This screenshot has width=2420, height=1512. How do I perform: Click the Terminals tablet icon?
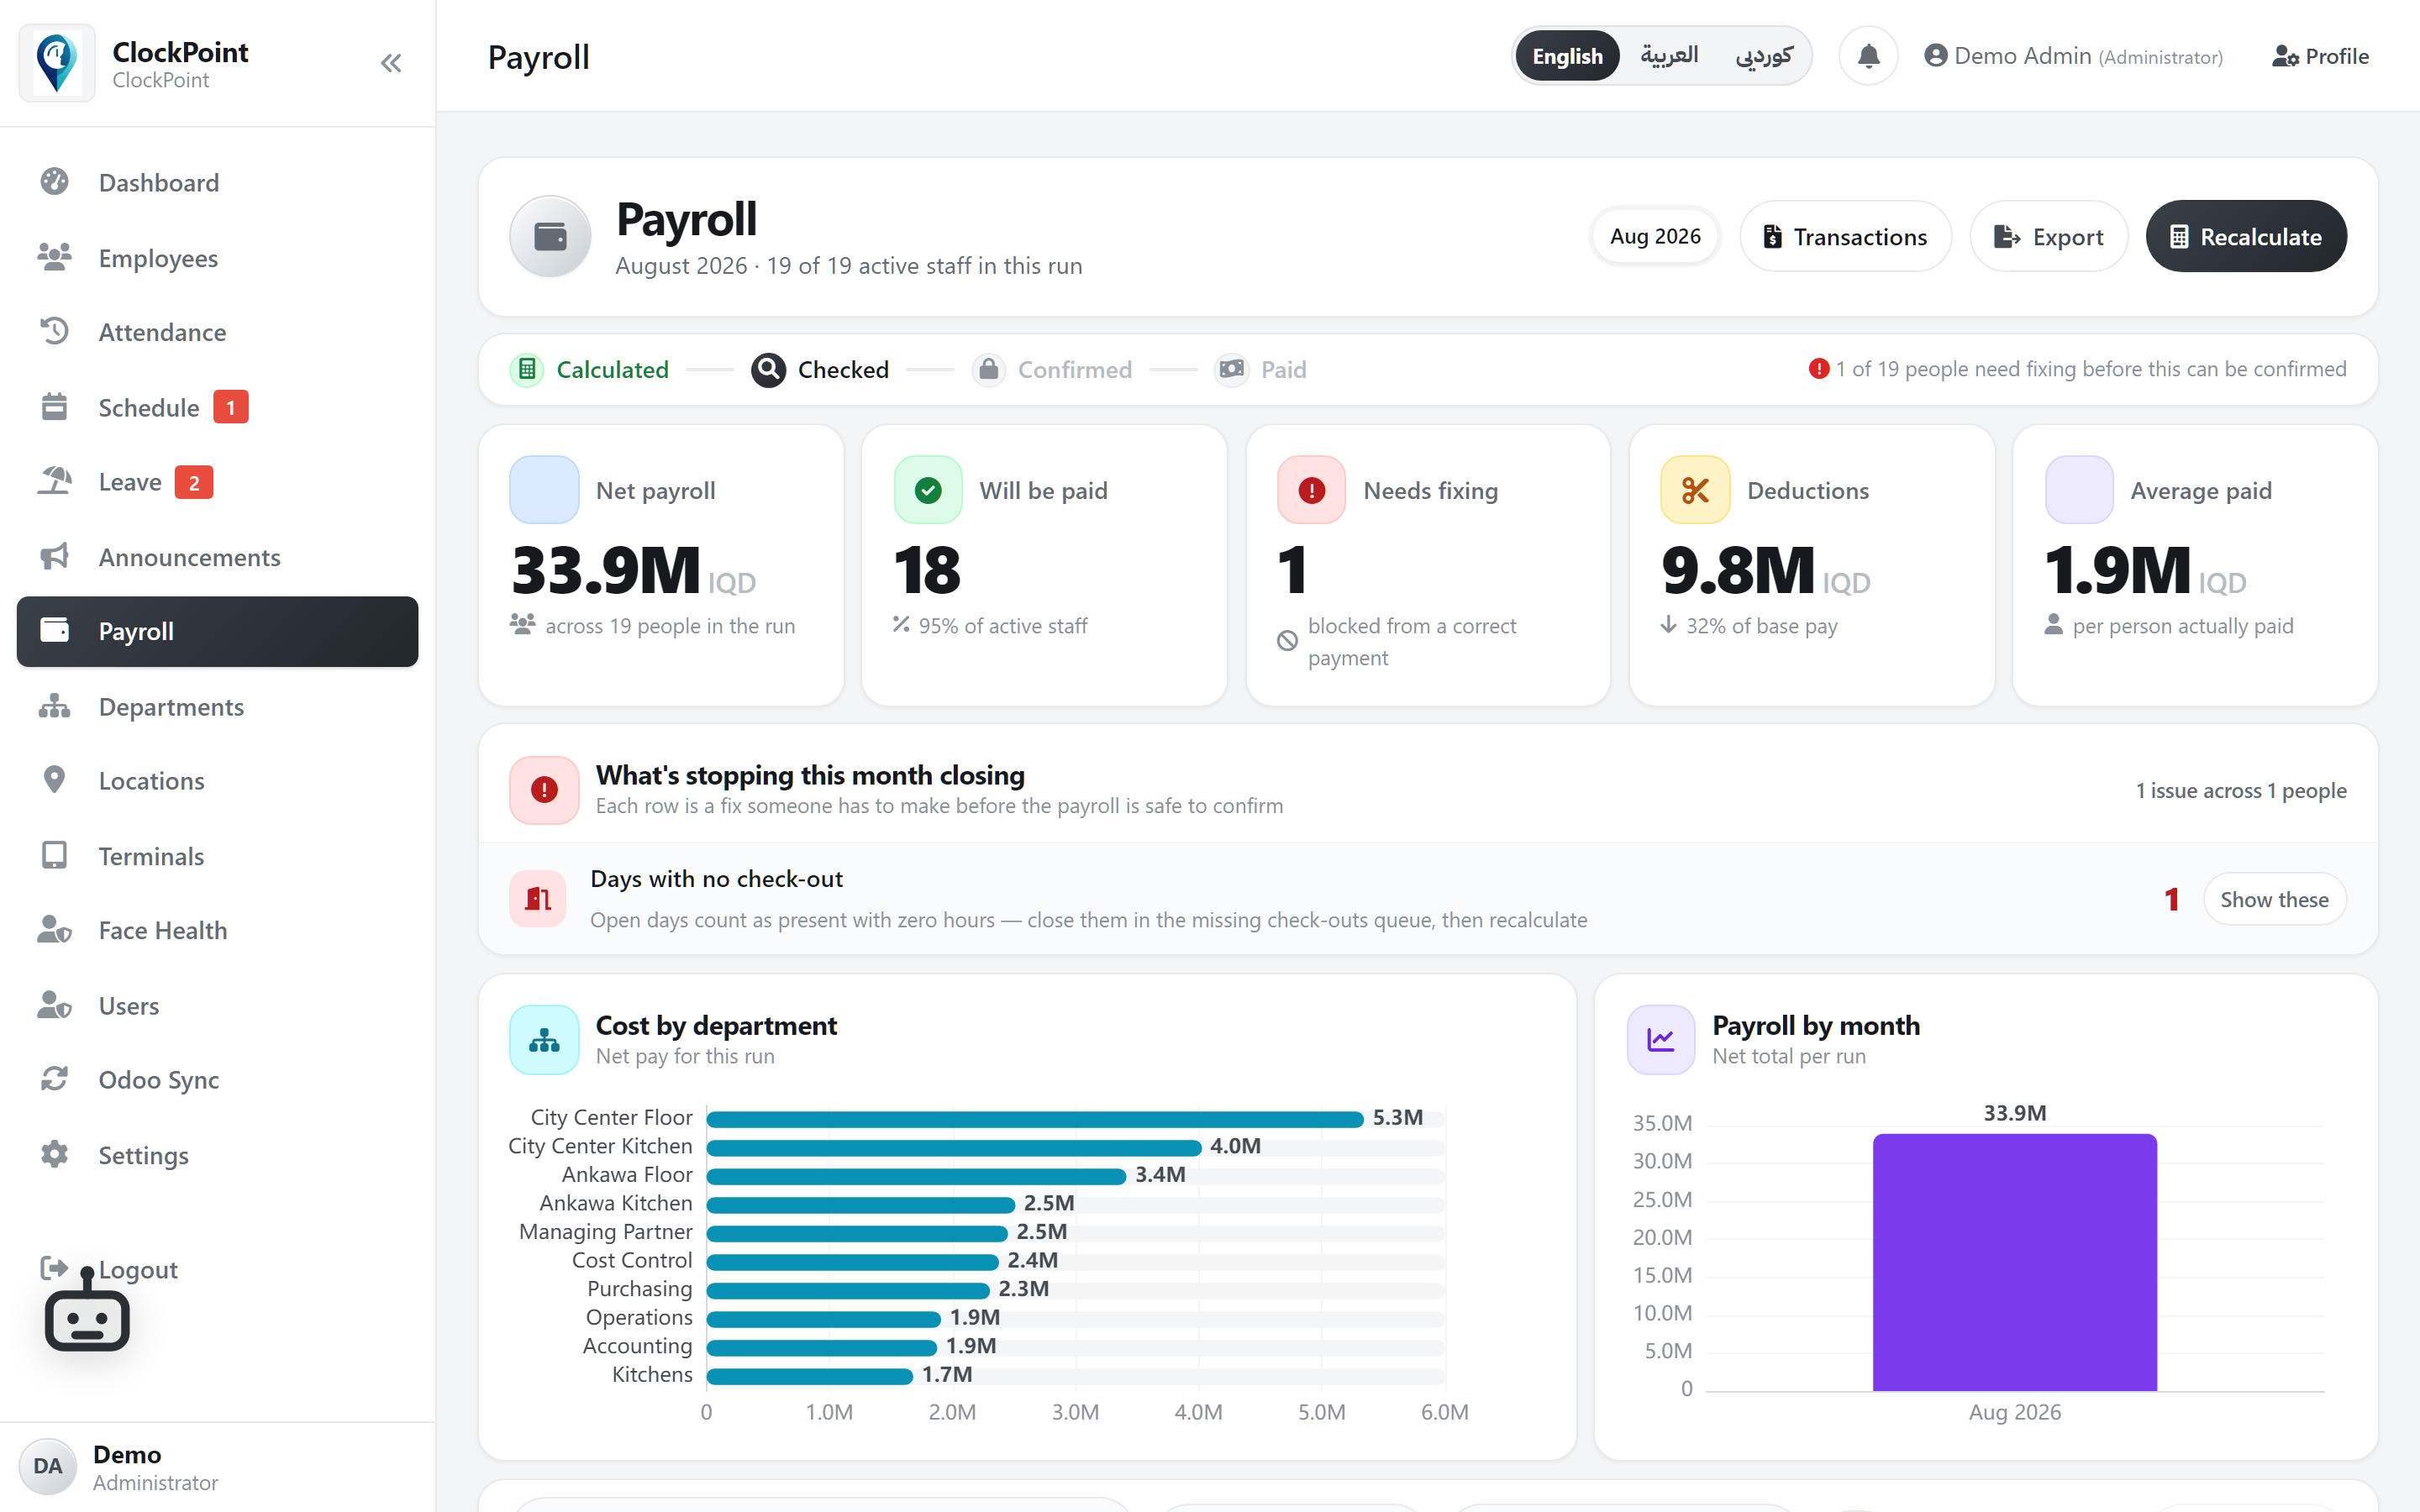[54, 855]
